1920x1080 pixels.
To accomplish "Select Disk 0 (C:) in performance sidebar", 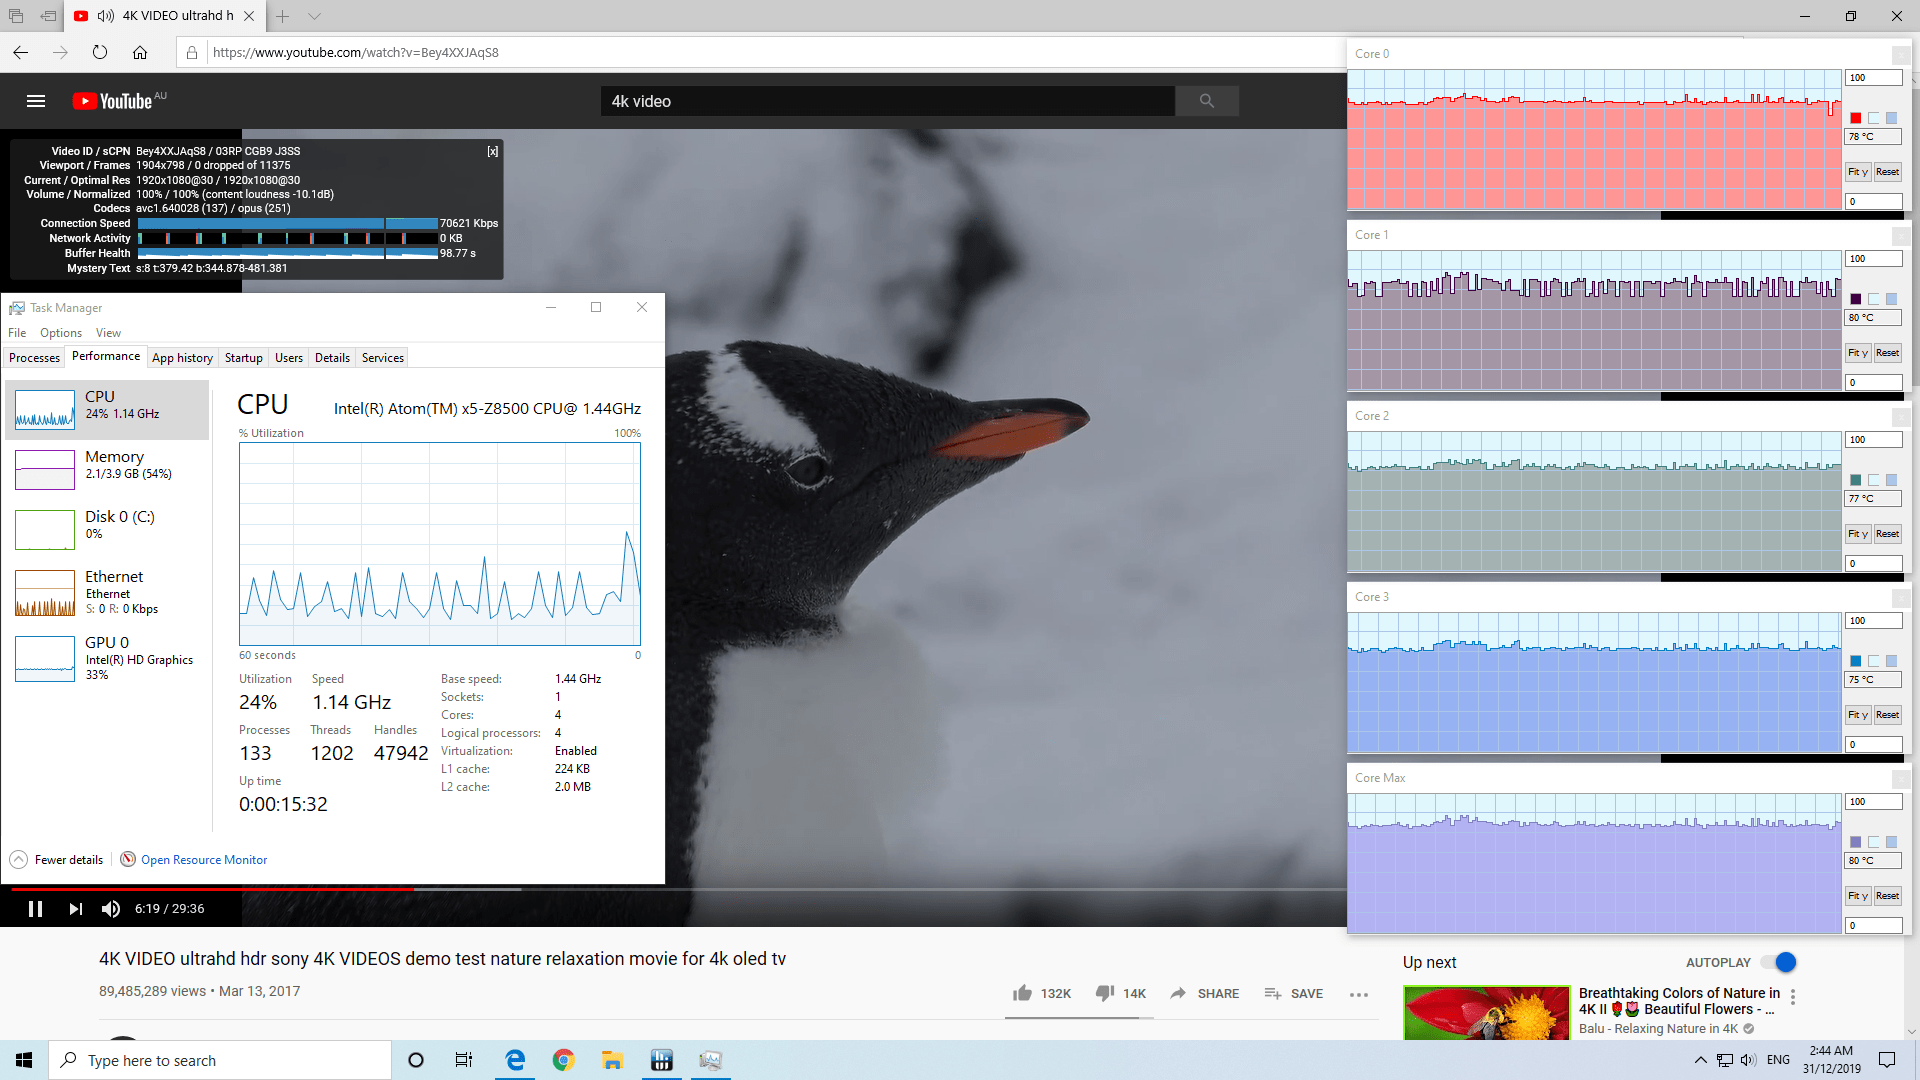I will pyautogui.click(x=107, y=529).
